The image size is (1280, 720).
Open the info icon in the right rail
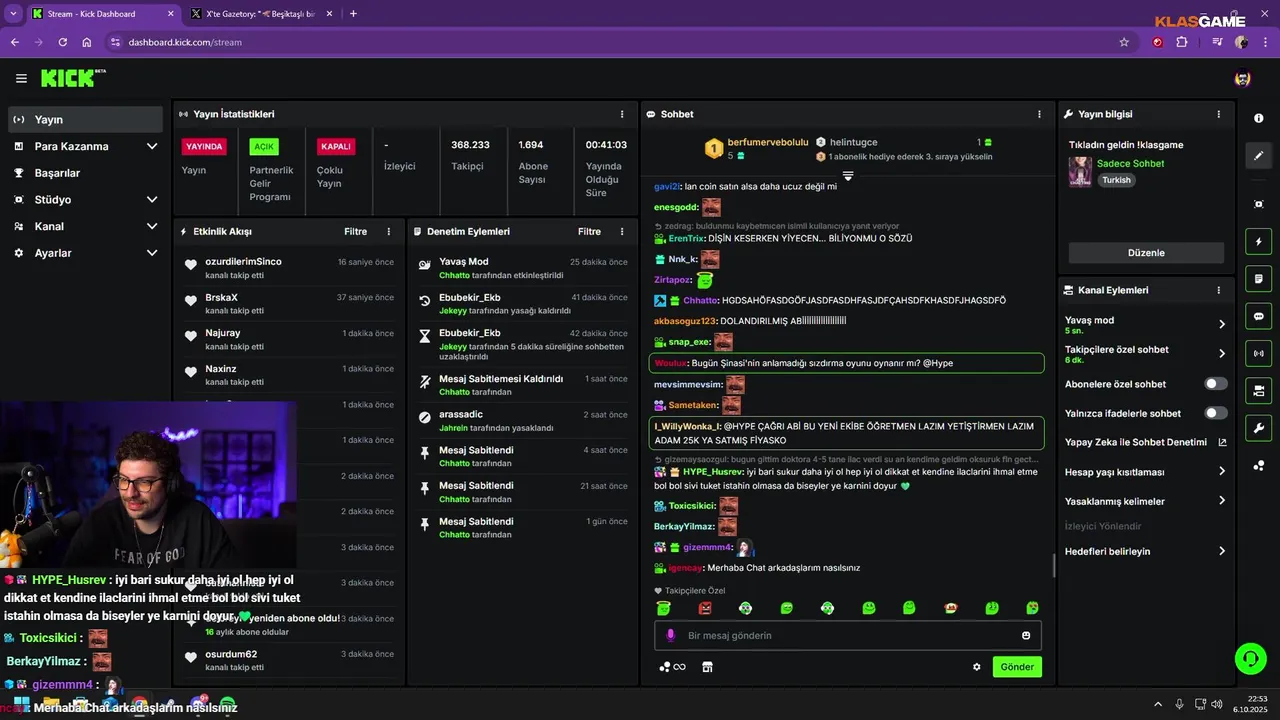(1258, 118)
